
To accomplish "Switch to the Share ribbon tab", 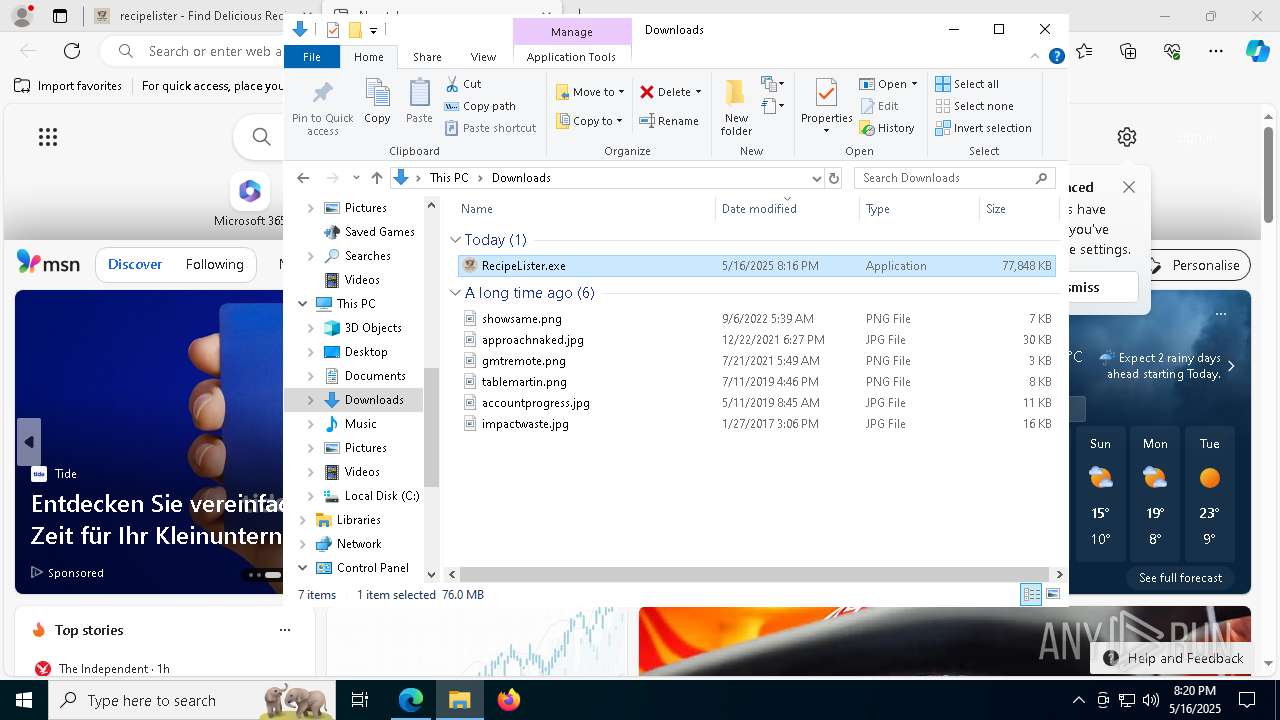I will tap(427, 57).
